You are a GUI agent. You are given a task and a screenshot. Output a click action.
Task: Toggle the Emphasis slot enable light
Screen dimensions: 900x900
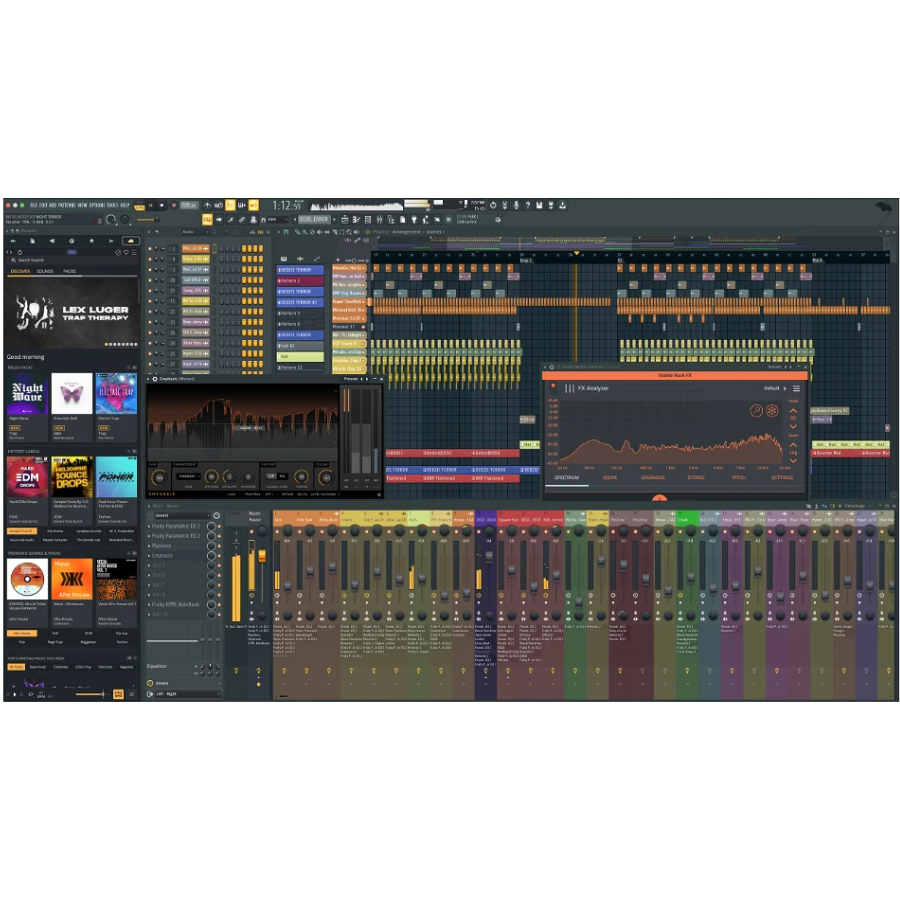coord(219,555)
